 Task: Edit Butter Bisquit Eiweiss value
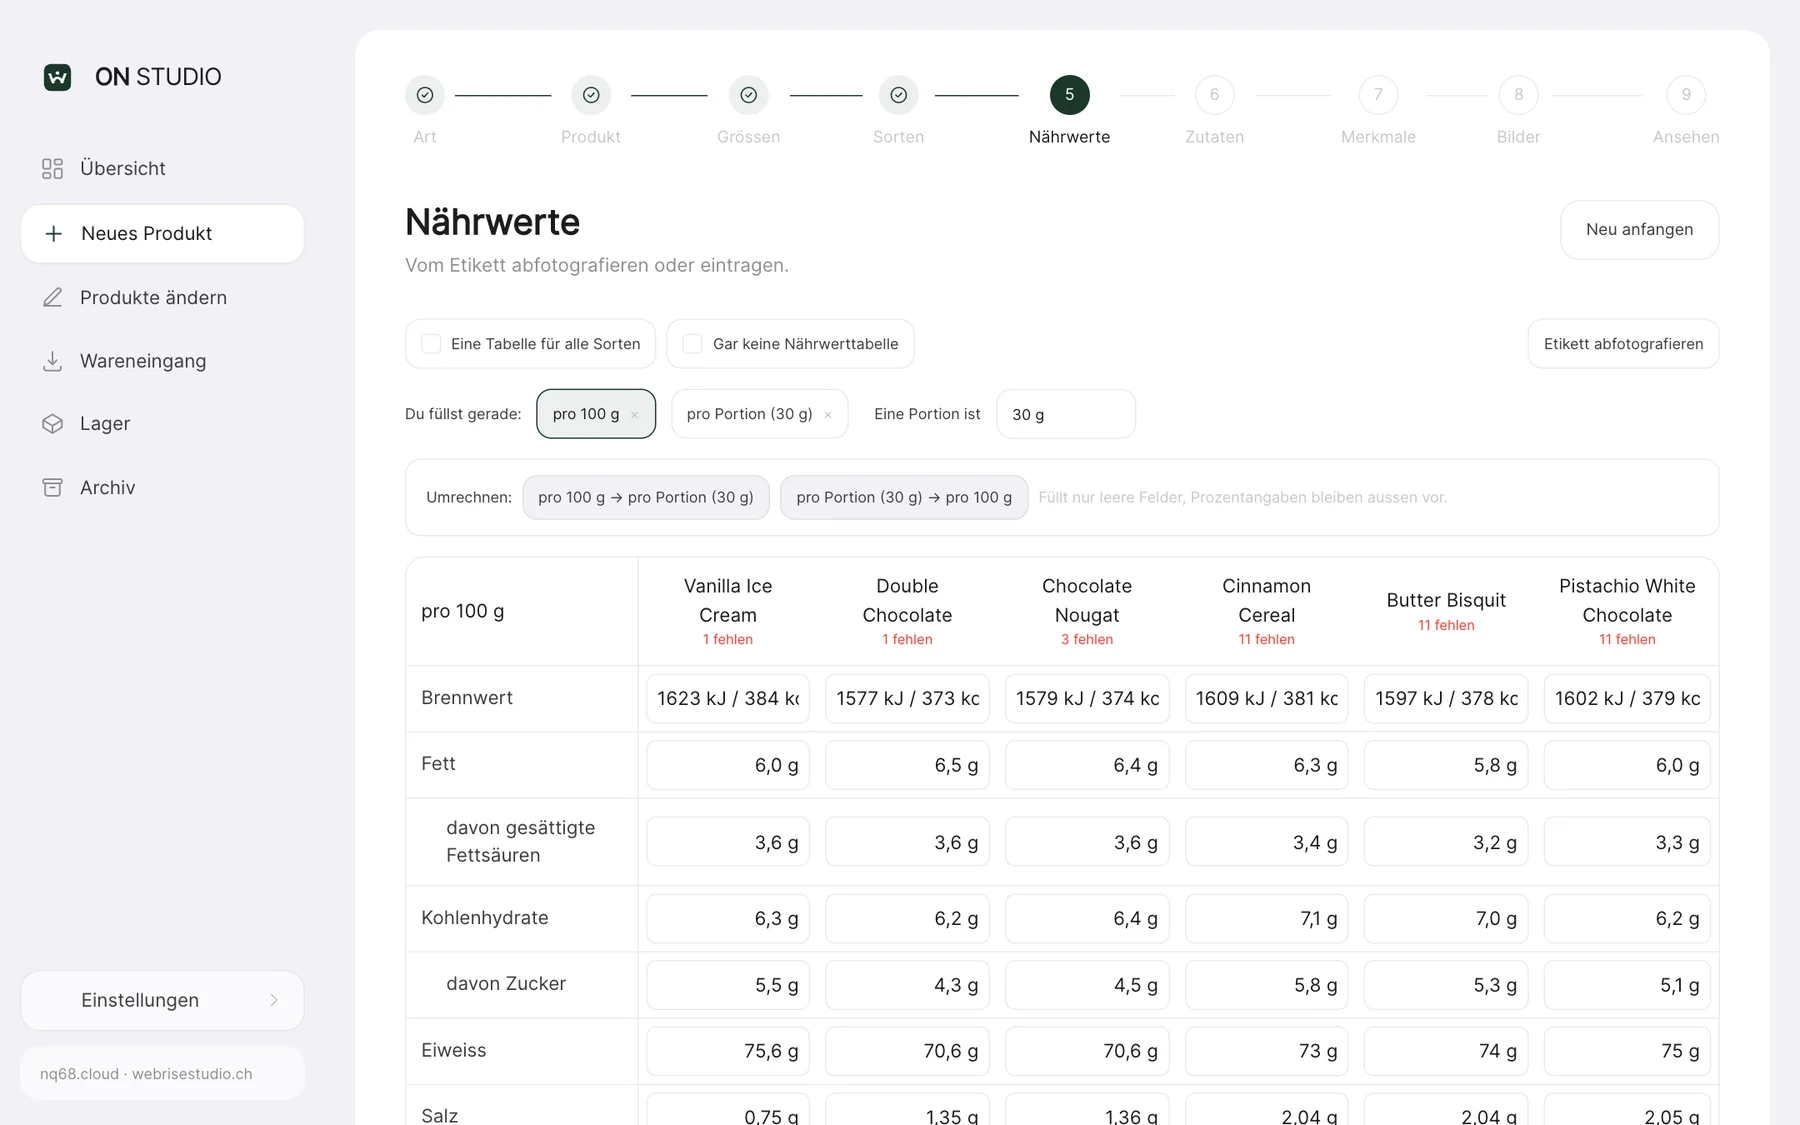pyautogui.click(x=1446, y=1051)
